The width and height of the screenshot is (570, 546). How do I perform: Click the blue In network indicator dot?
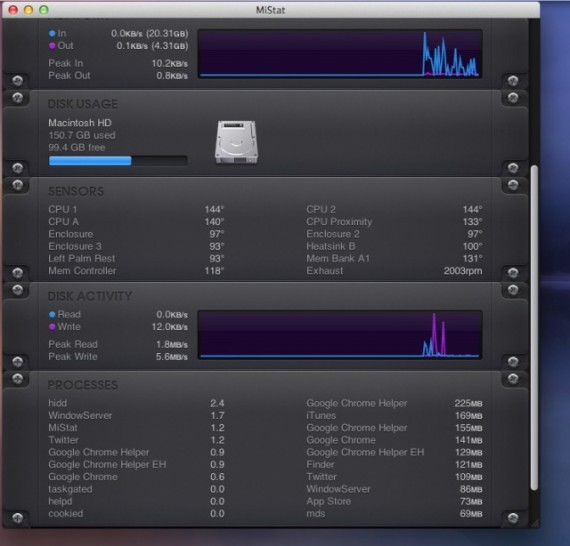pos(52,33)
